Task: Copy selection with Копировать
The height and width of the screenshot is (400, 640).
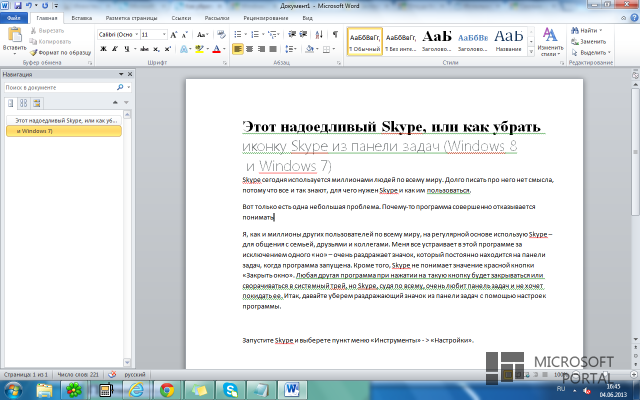Action: [x=50, y=42]
